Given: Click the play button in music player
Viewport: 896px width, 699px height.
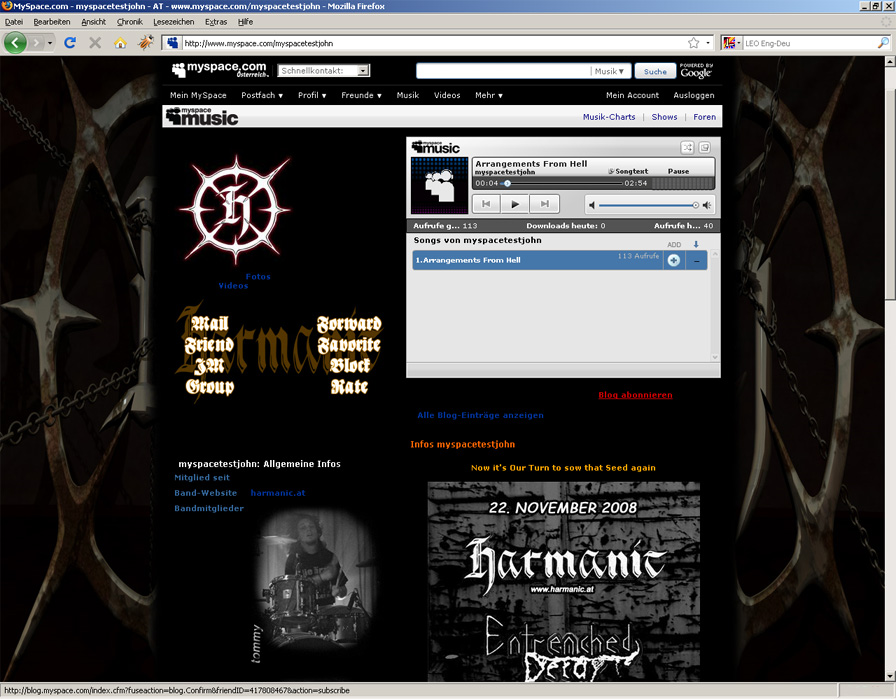Looking at the screenshot, I should pos(515,204).
